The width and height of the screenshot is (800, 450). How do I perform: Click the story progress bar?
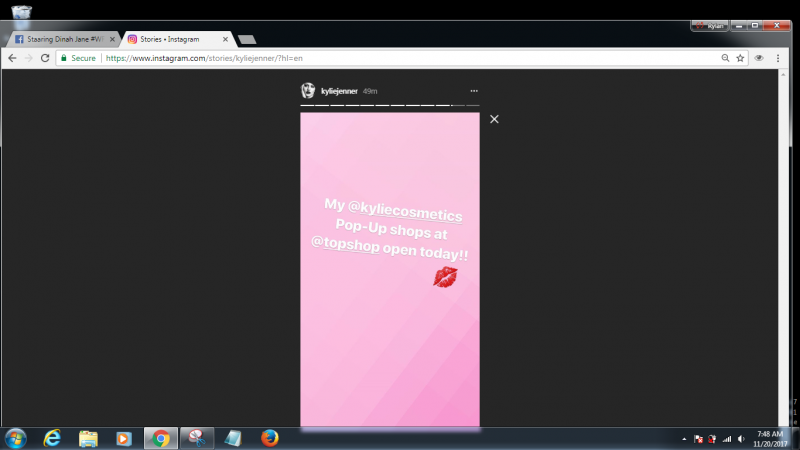390,105
